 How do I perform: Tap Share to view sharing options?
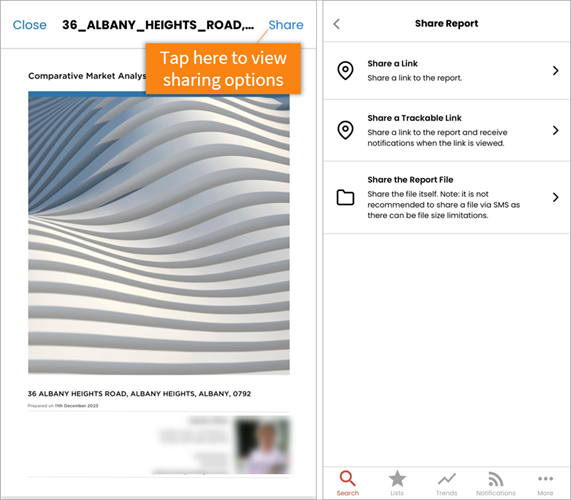(x=286, y=25)
